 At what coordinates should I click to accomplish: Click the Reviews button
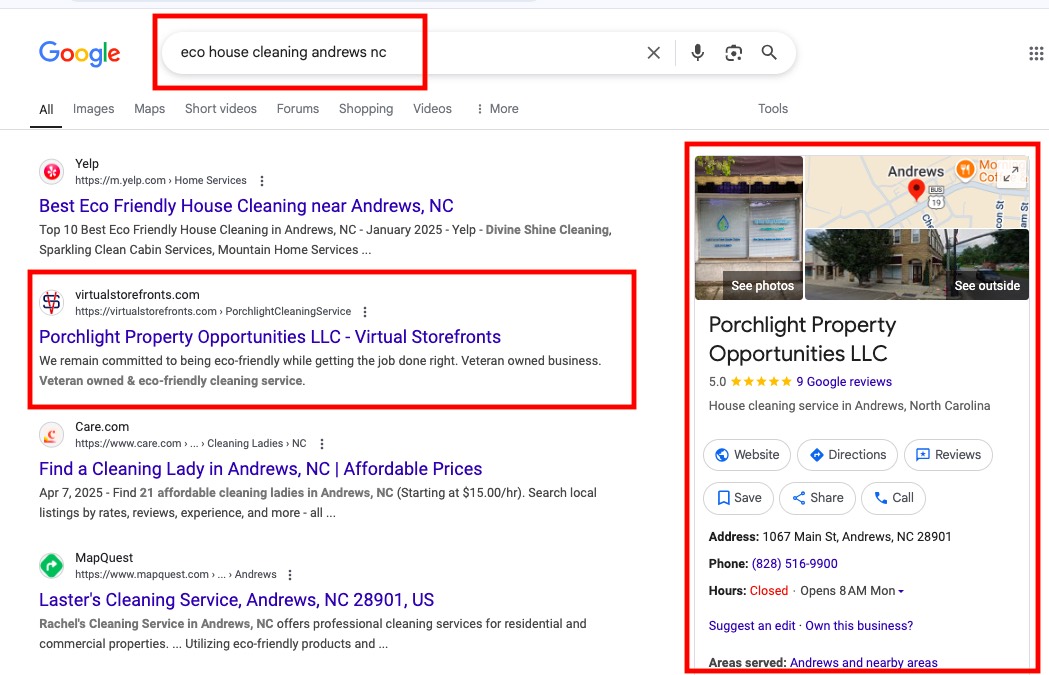(948, 455)
